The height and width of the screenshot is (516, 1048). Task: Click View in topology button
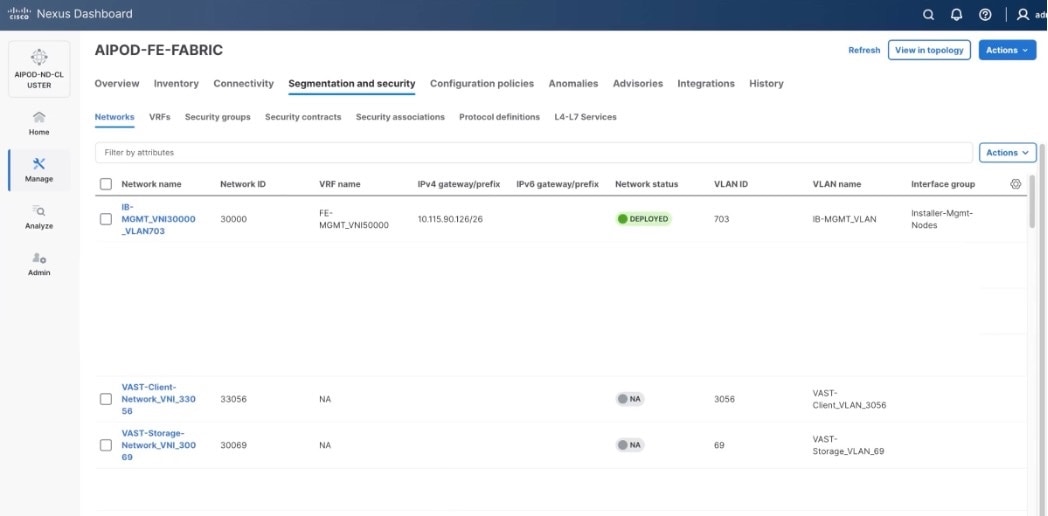click(x=929, y=50)
